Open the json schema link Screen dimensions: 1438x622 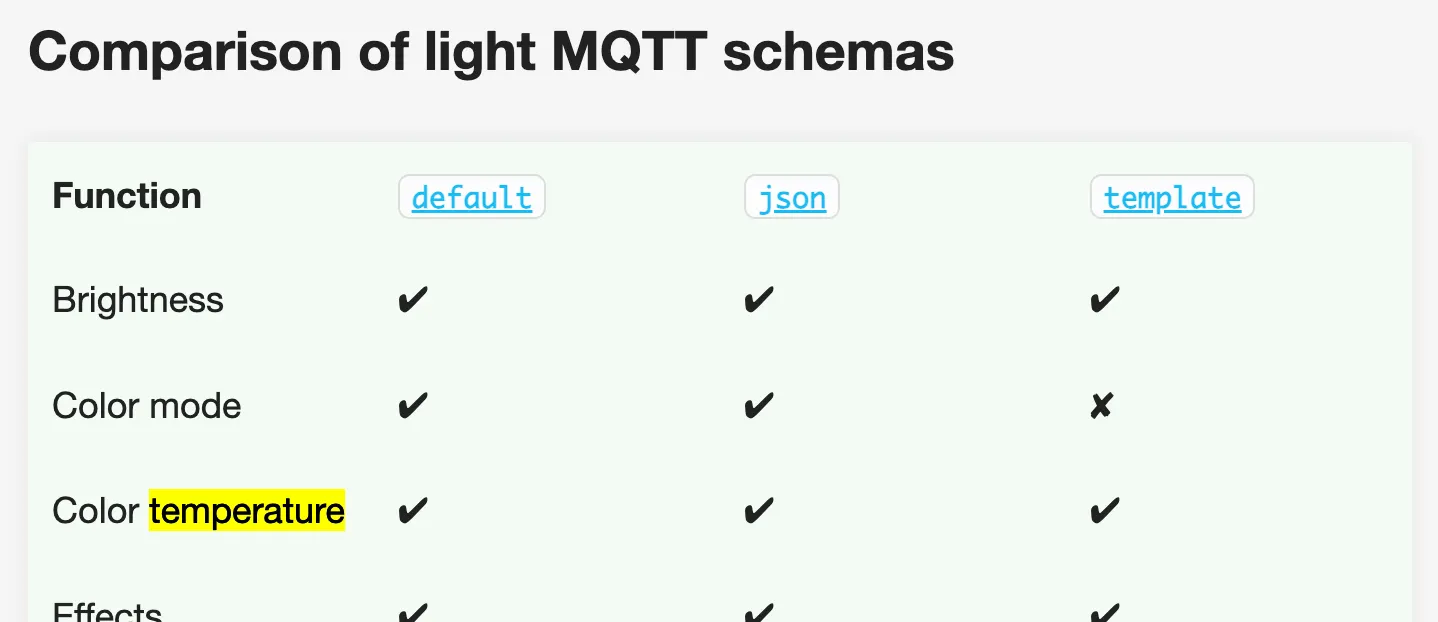791,198
